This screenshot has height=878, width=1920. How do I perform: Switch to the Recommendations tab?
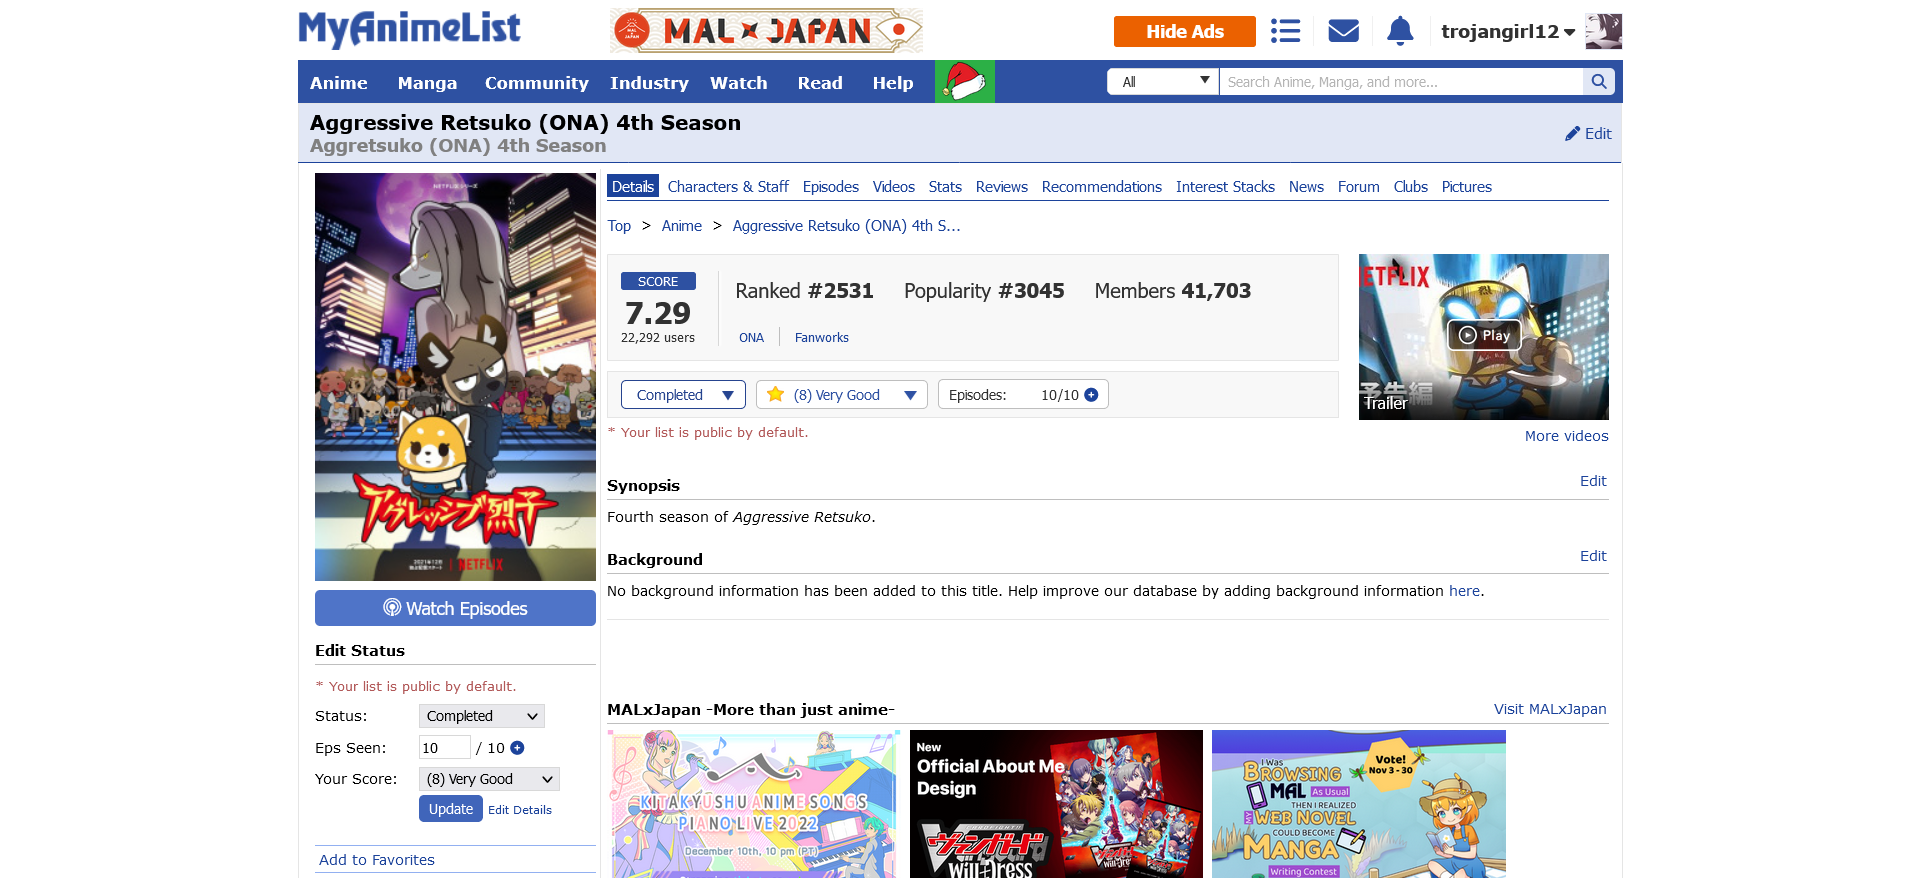1102,187
